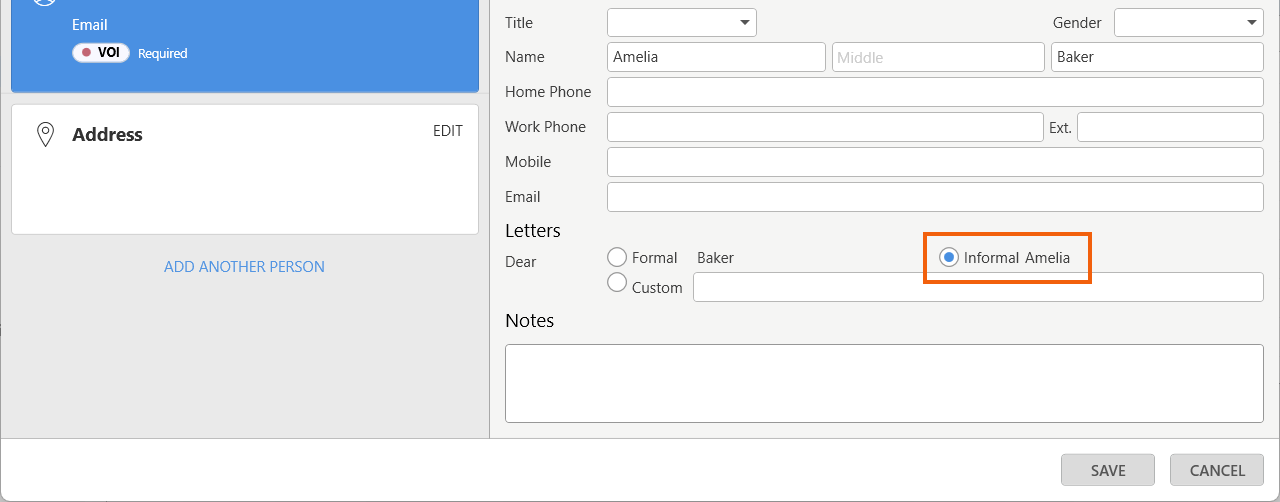Focus the Work Phone input field

tap(824, 127)
